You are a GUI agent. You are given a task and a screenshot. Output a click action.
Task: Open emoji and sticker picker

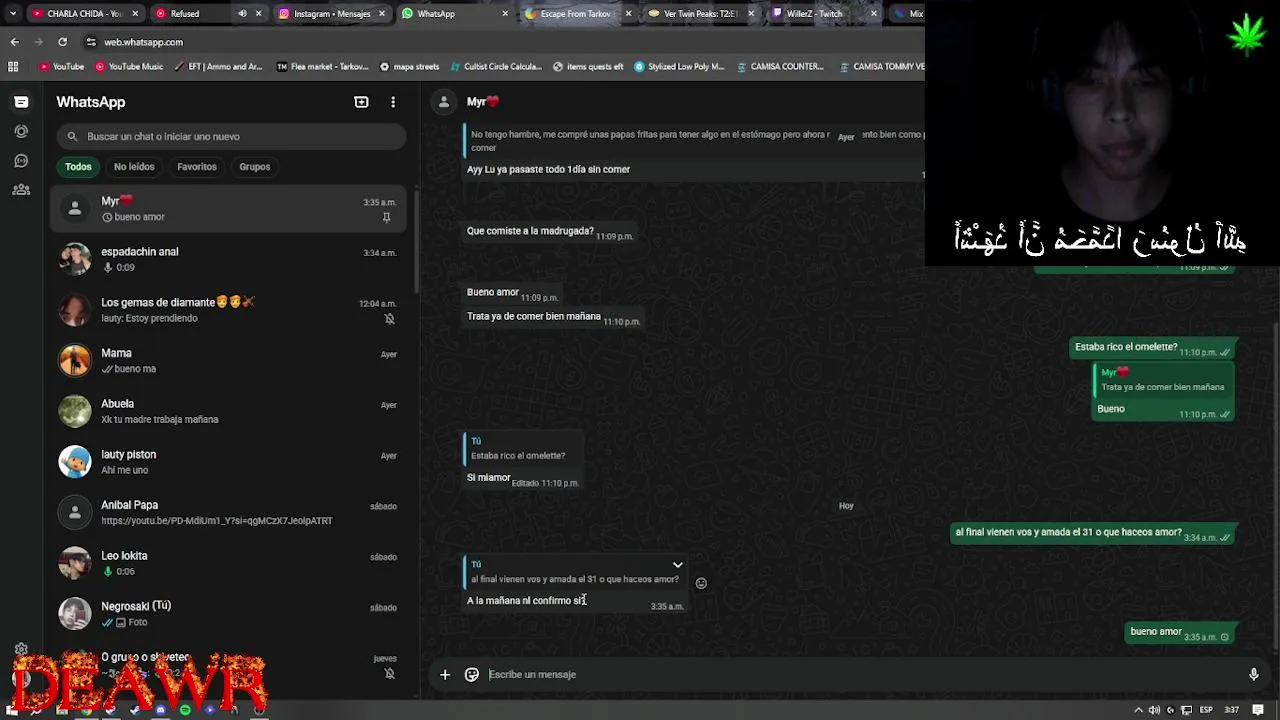pyautogui.click(x=472, y=674)
